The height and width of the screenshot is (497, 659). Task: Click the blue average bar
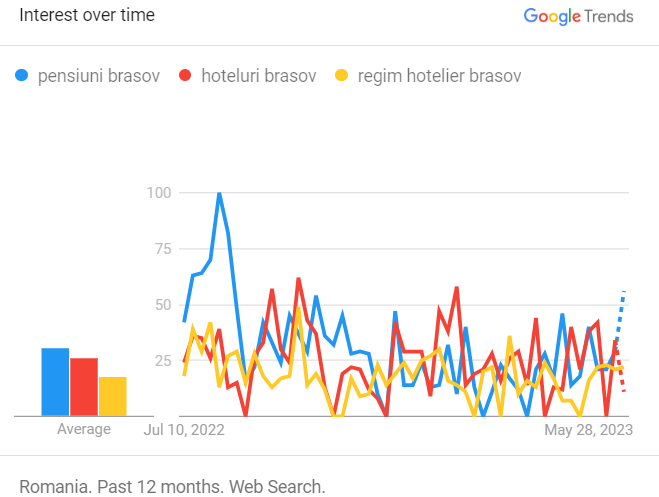[55, 381]
